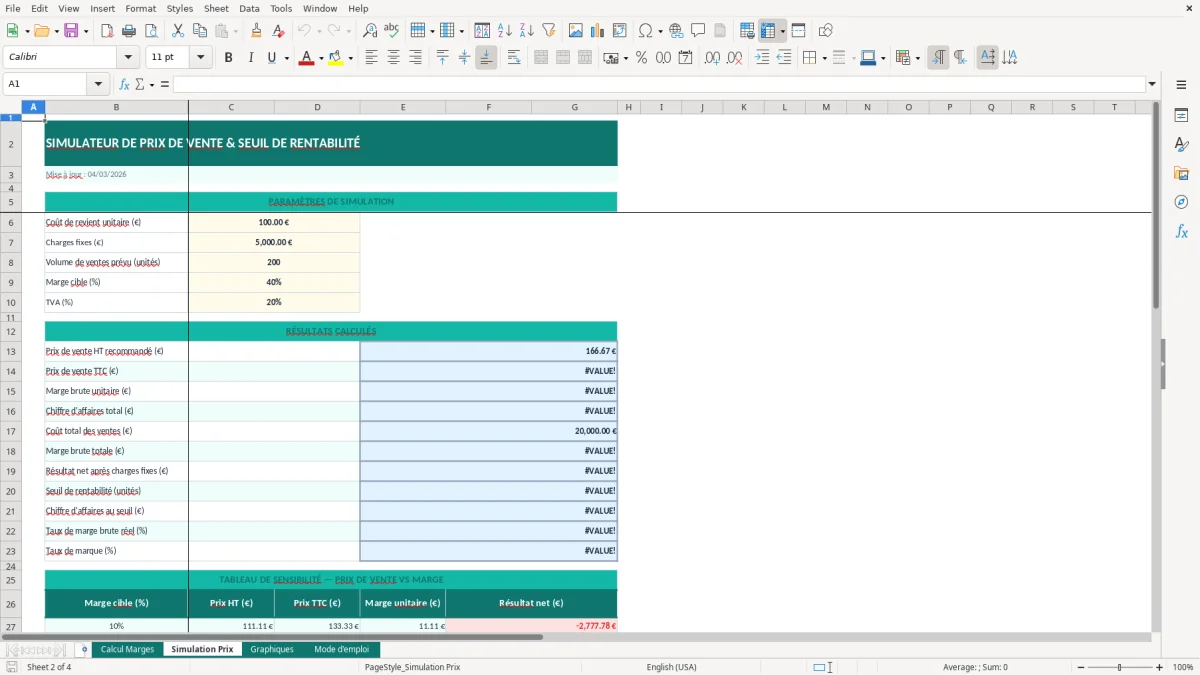This screenshot has width=1200, height=675.
Task: Click Sort Ascending icon
Action: [x=505, y=31]
